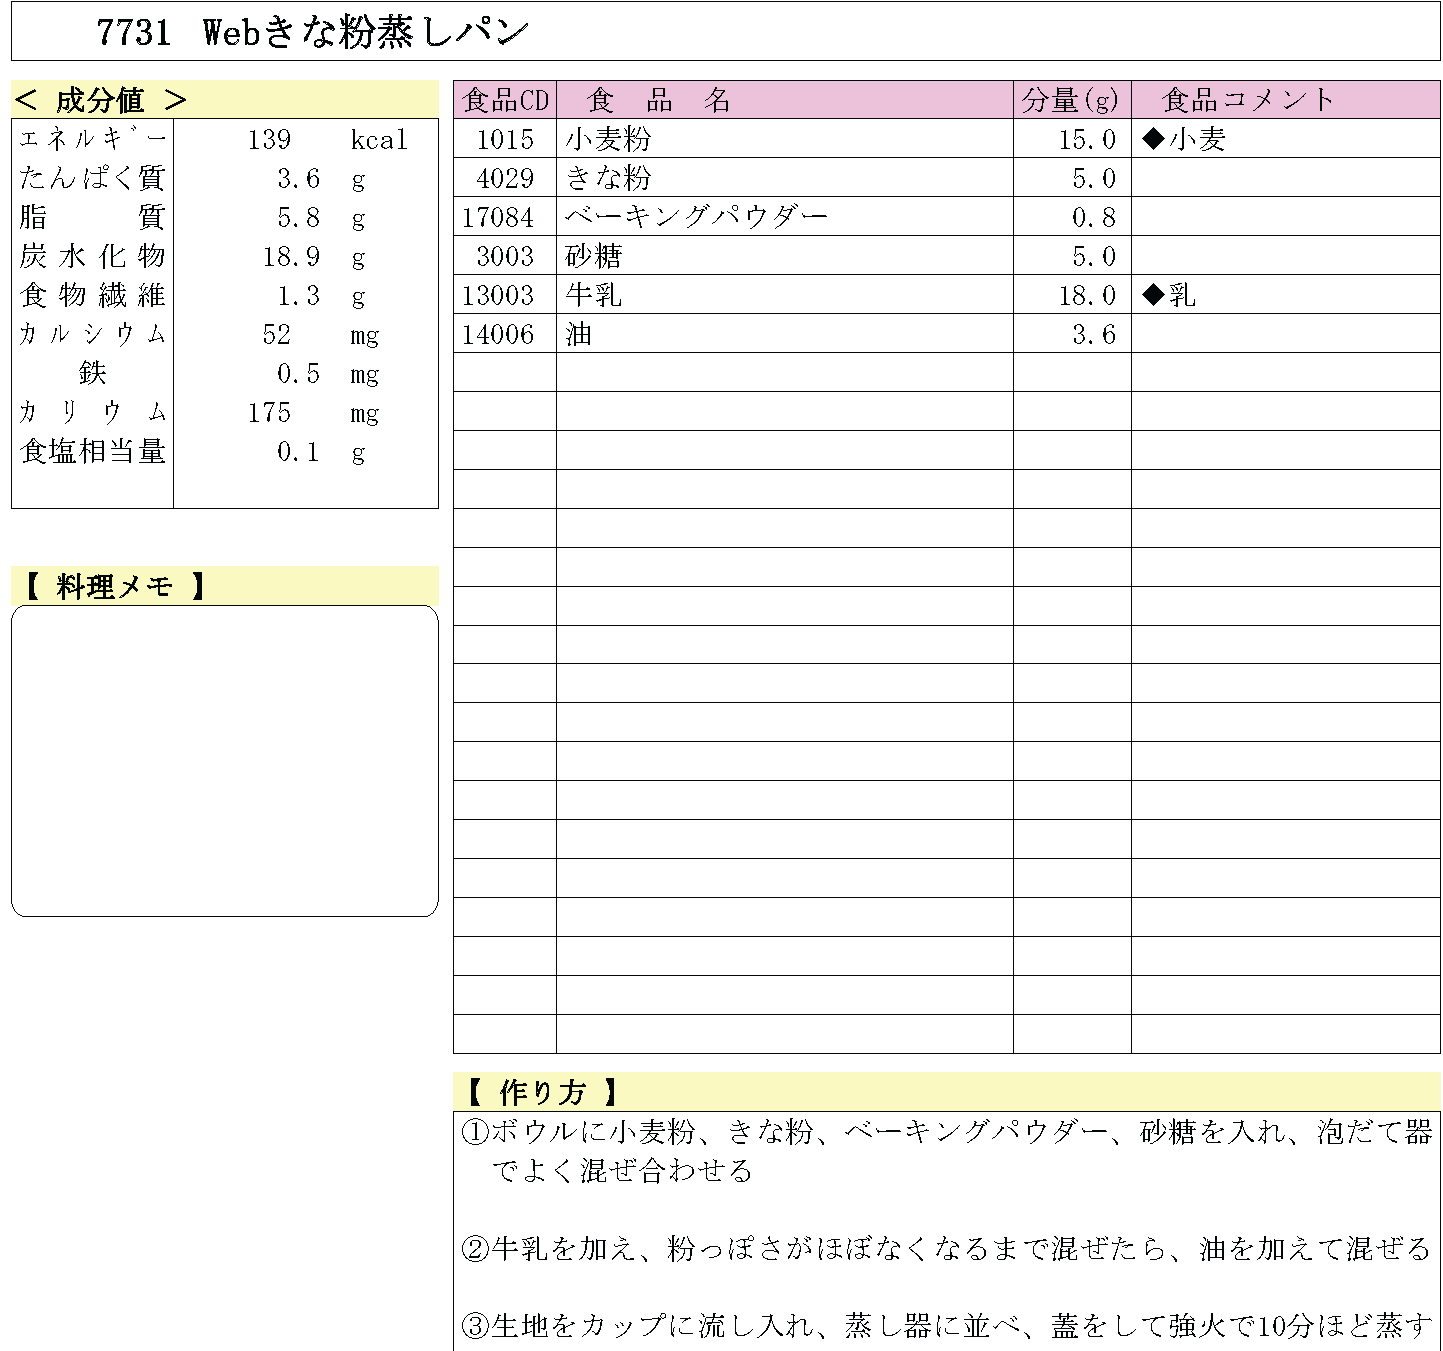Screen dimensions: 1443x1351
Task: Select the 料理メモ section header
Action: (x=113, y=587)
